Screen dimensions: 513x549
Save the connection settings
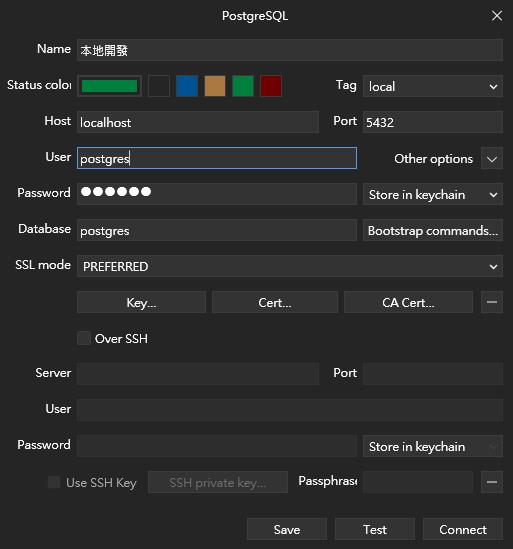[287, 529]
